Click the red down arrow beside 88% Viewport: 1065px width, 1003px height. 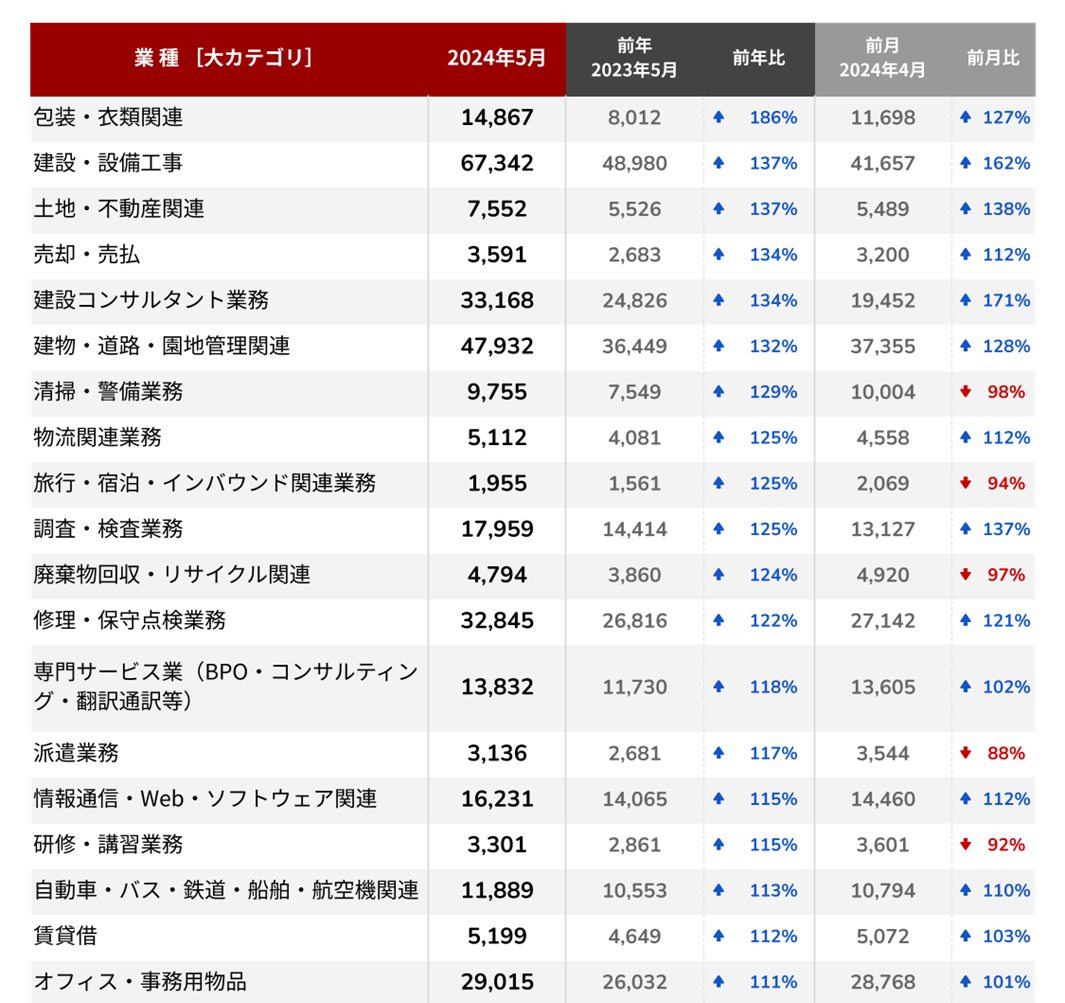point(965,753)
